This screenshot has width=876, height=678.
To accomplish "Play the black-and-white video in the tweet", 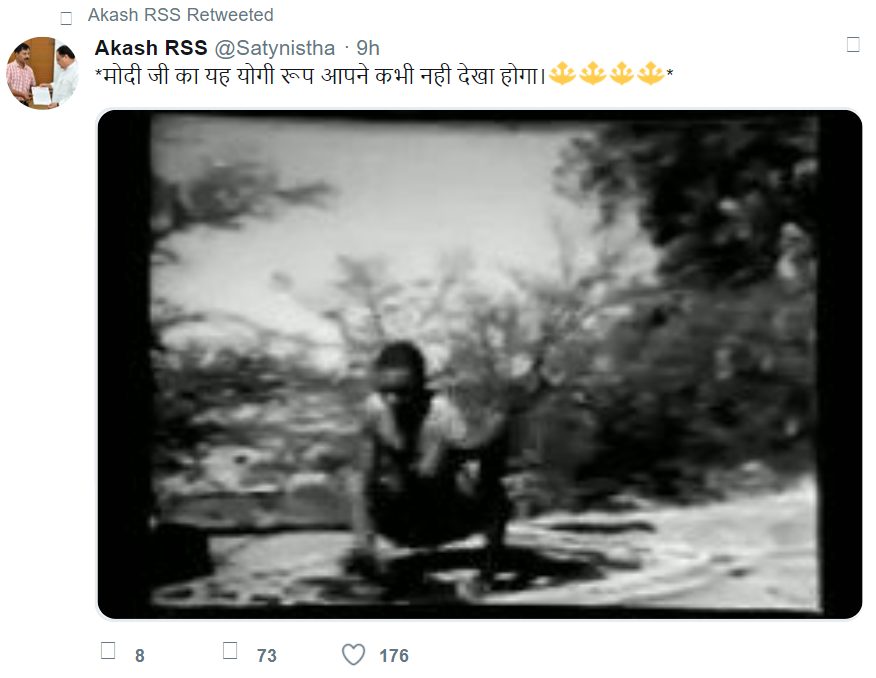I will pyautogui.click(x=480, y=364).
